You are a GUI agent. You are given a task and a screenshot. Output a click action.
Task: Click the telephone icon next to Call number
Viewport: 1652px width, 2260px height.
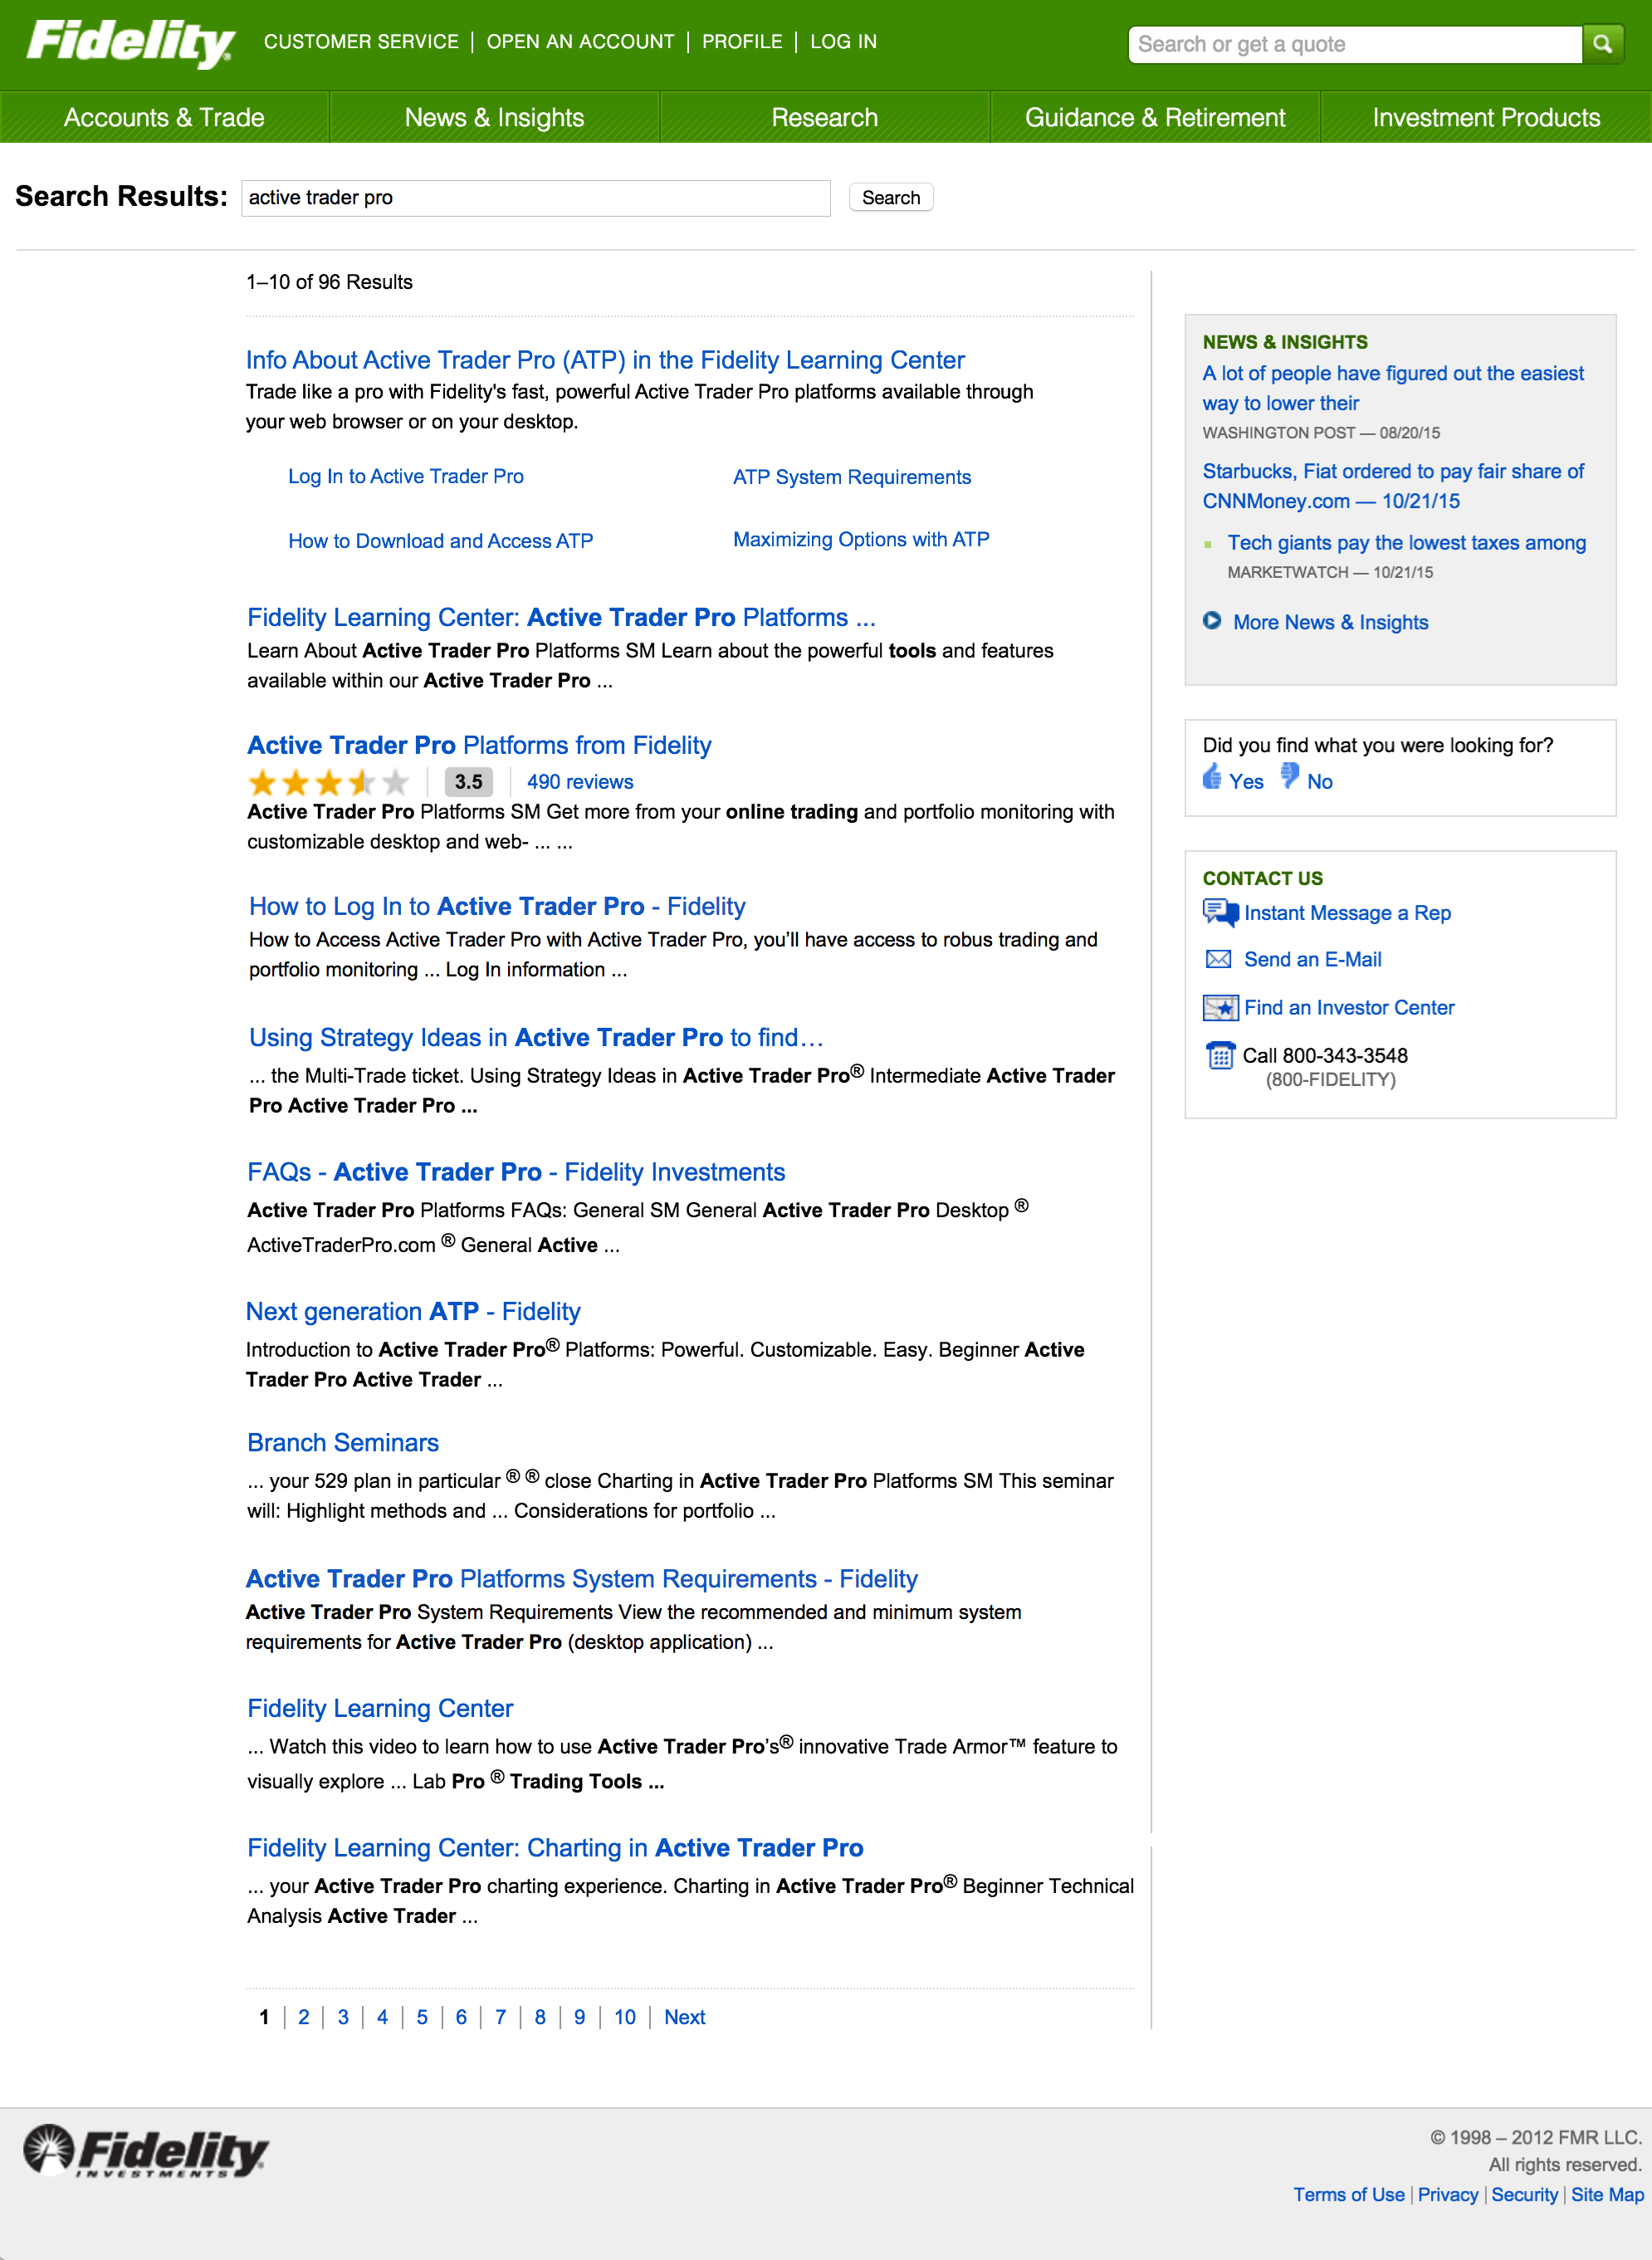pyautogui.click(x=1220, y=1055)
